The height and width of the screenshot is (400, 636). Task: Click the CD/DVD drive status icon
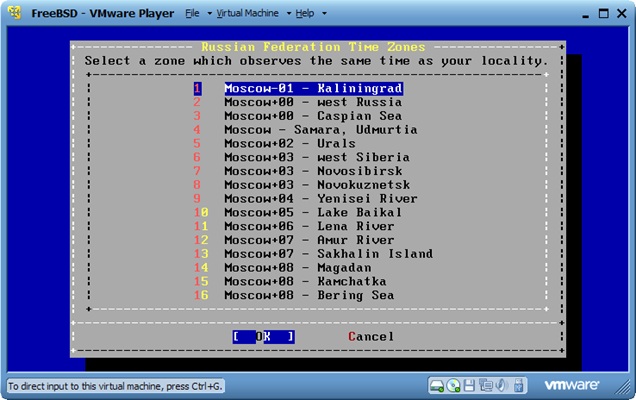pyautogui.click(x=454, y=385)
